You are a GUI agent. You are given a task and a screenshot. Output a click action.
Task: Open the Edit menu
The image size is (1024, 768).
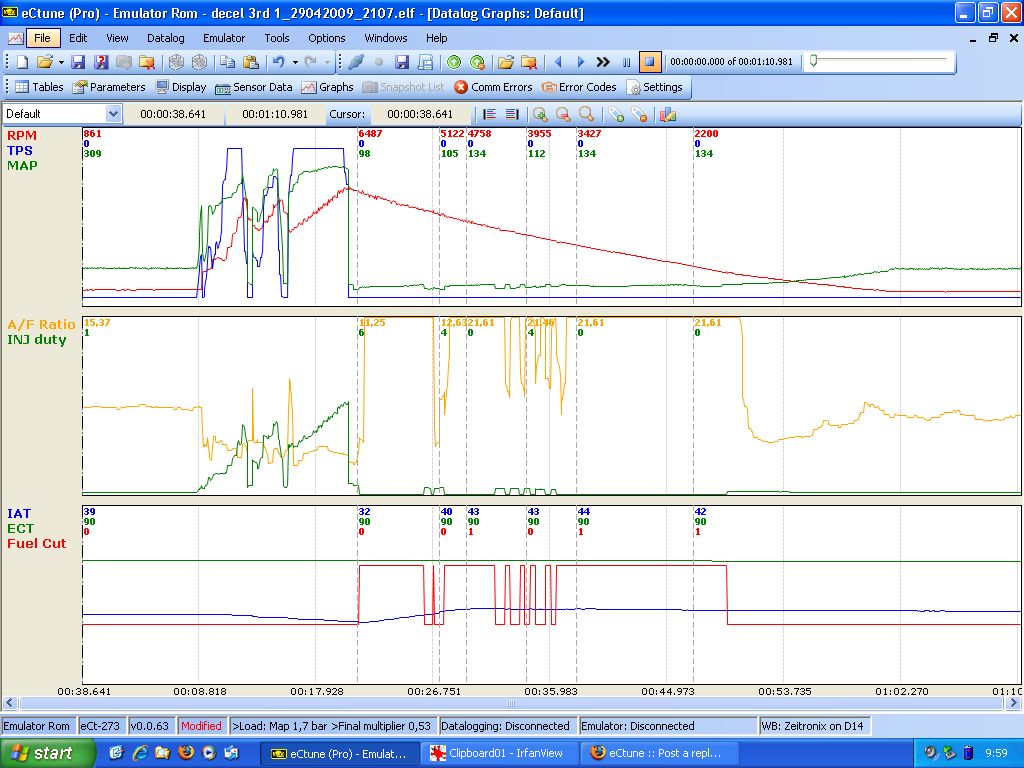78,38
